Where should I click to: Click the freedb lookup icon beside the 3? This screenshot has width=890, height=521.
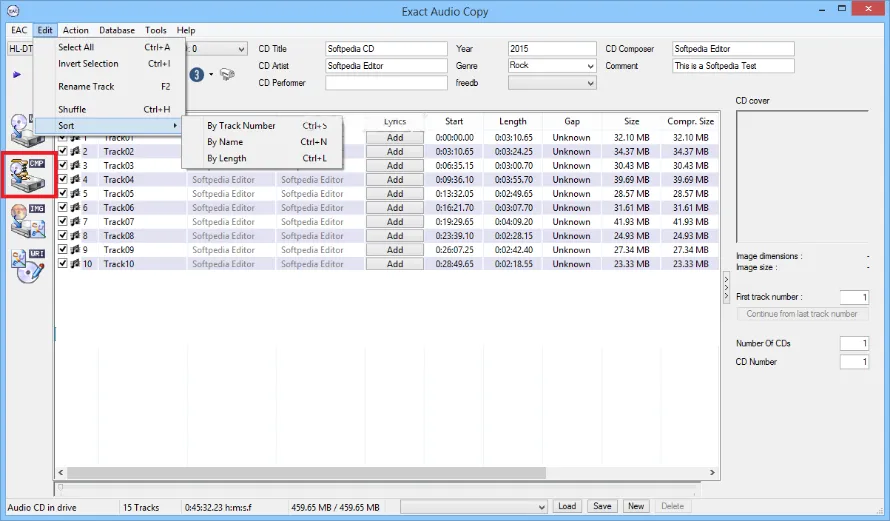pos(227,74)
